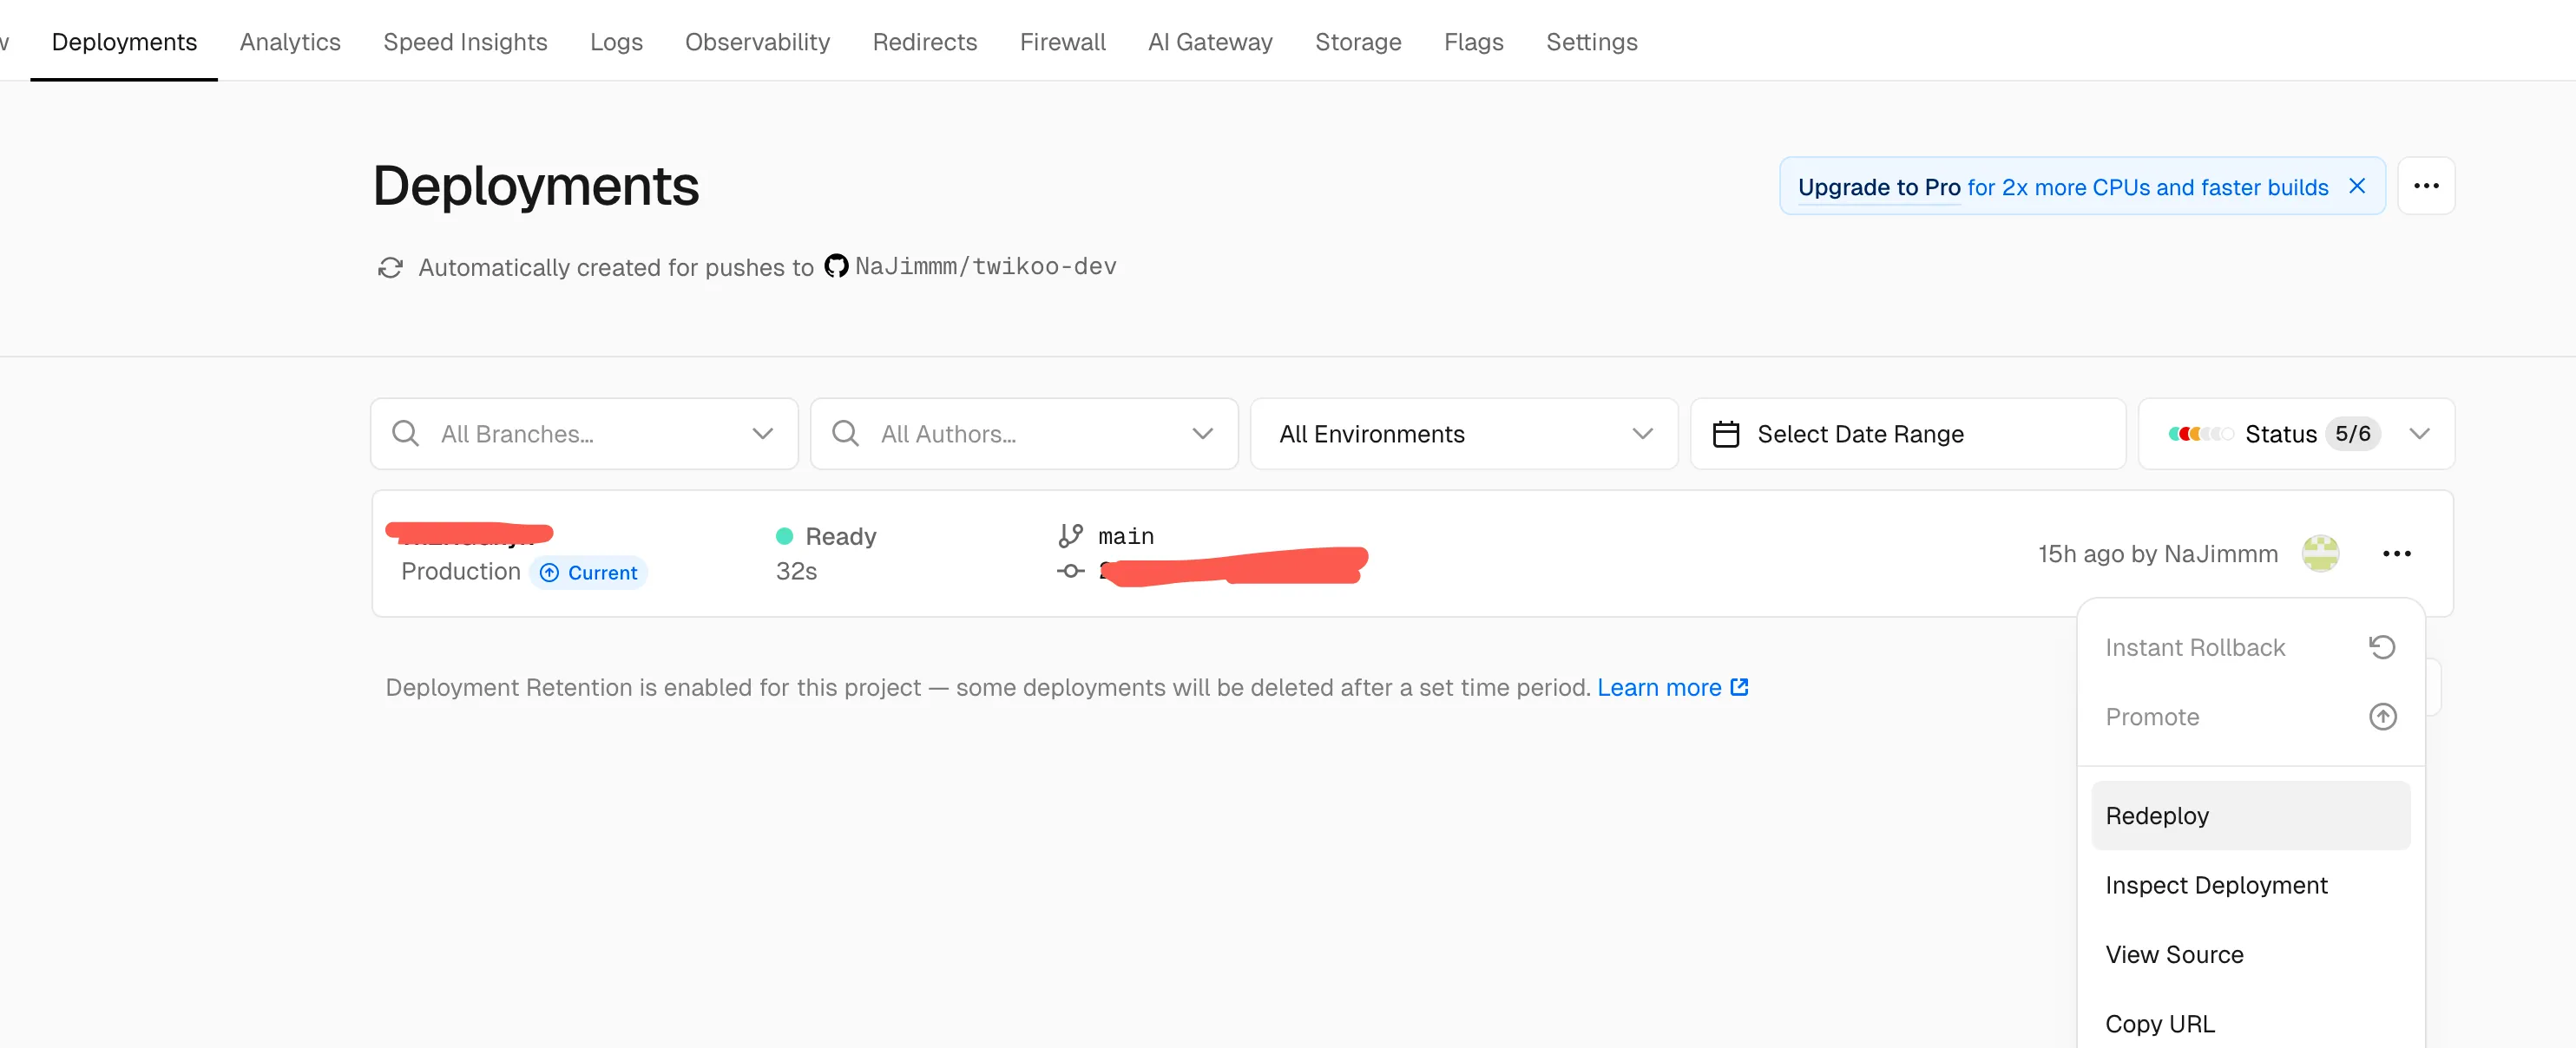Viewport: 2576px width, 1048px height.
Task: Click NaJimmm's avatar in deployment row
Action: coord(2319,554)
